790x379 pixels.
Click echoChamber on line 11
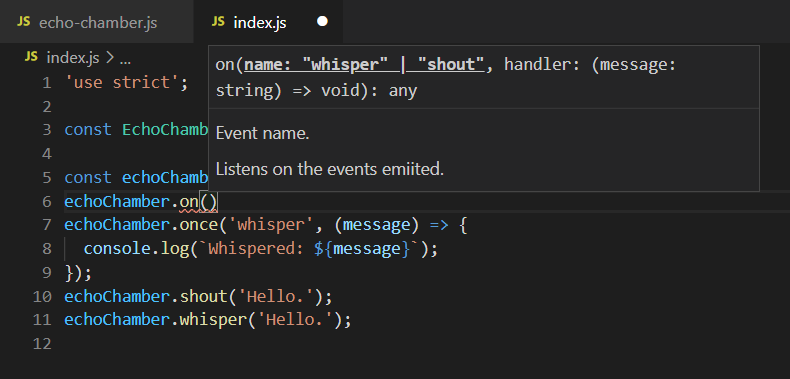point(117,320)
